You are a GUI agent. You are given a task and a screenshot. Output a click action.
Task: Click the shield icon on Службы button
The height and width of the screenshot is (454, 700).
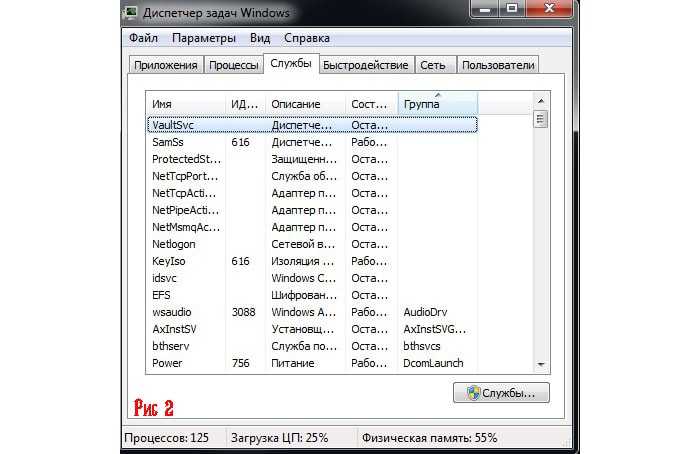click(x=473, y=393)
